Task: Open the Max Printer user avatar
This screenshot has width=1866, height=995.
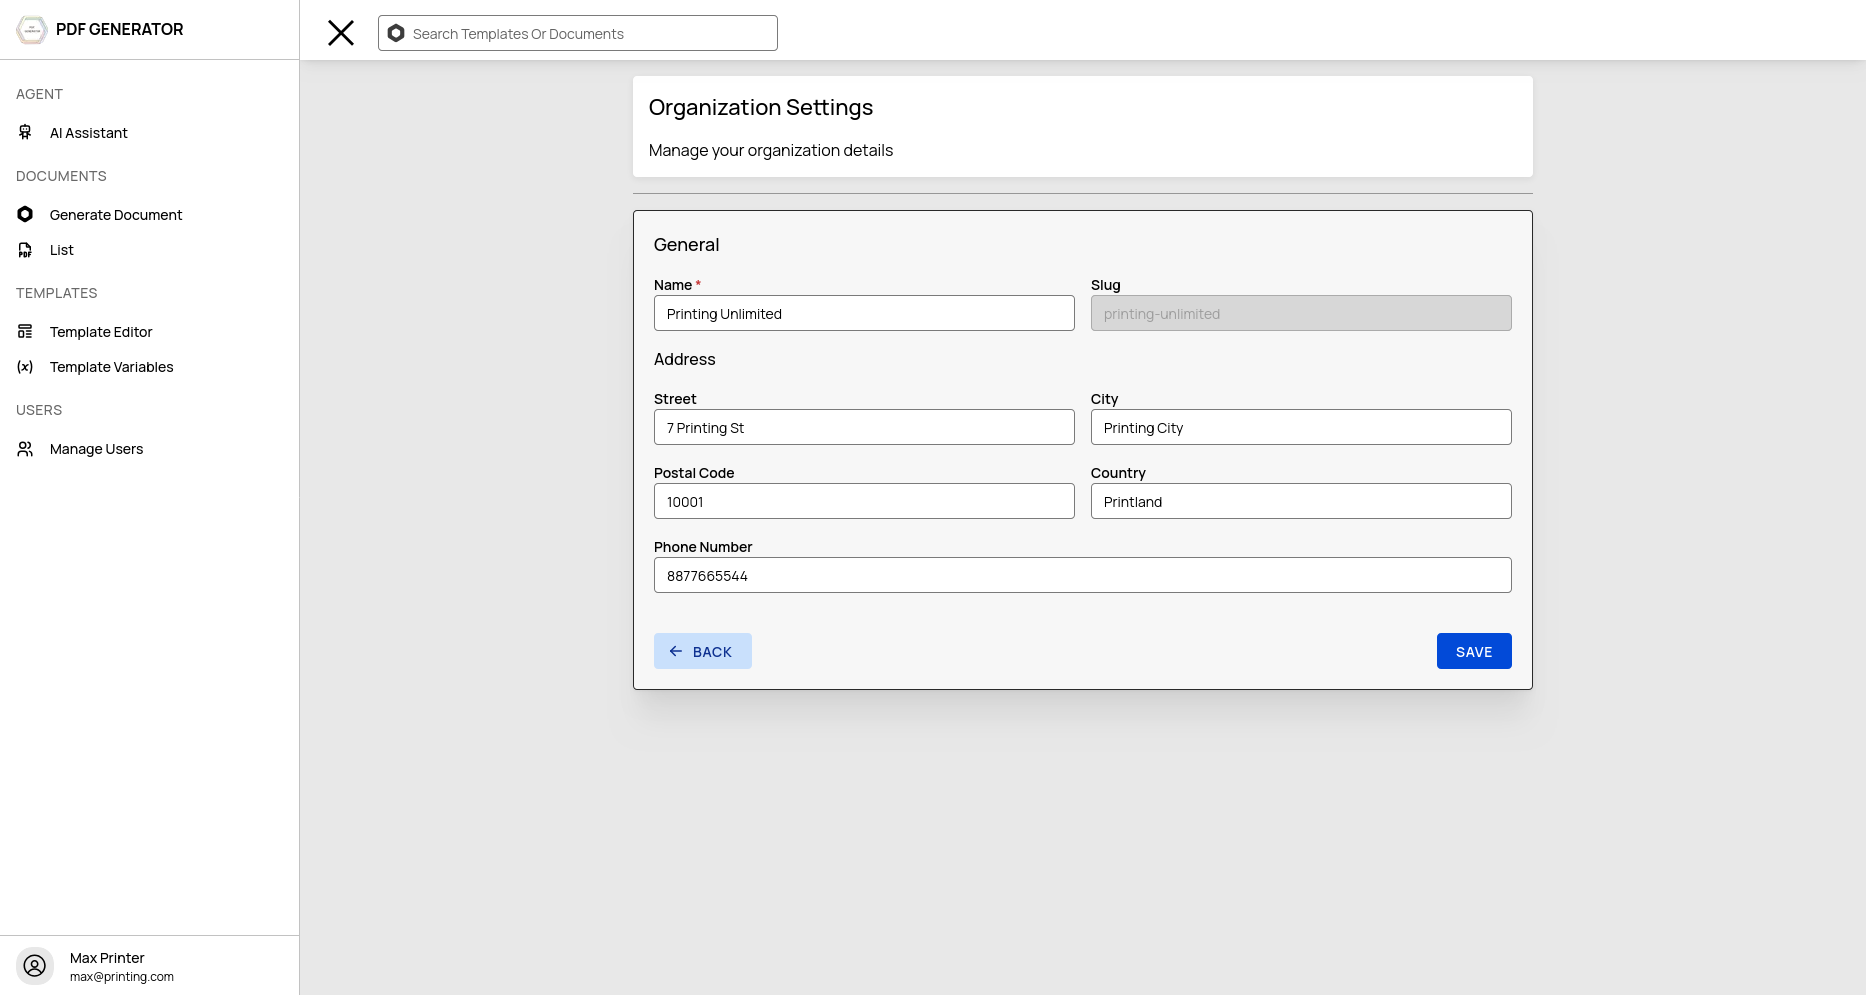Action: point(35,966)
